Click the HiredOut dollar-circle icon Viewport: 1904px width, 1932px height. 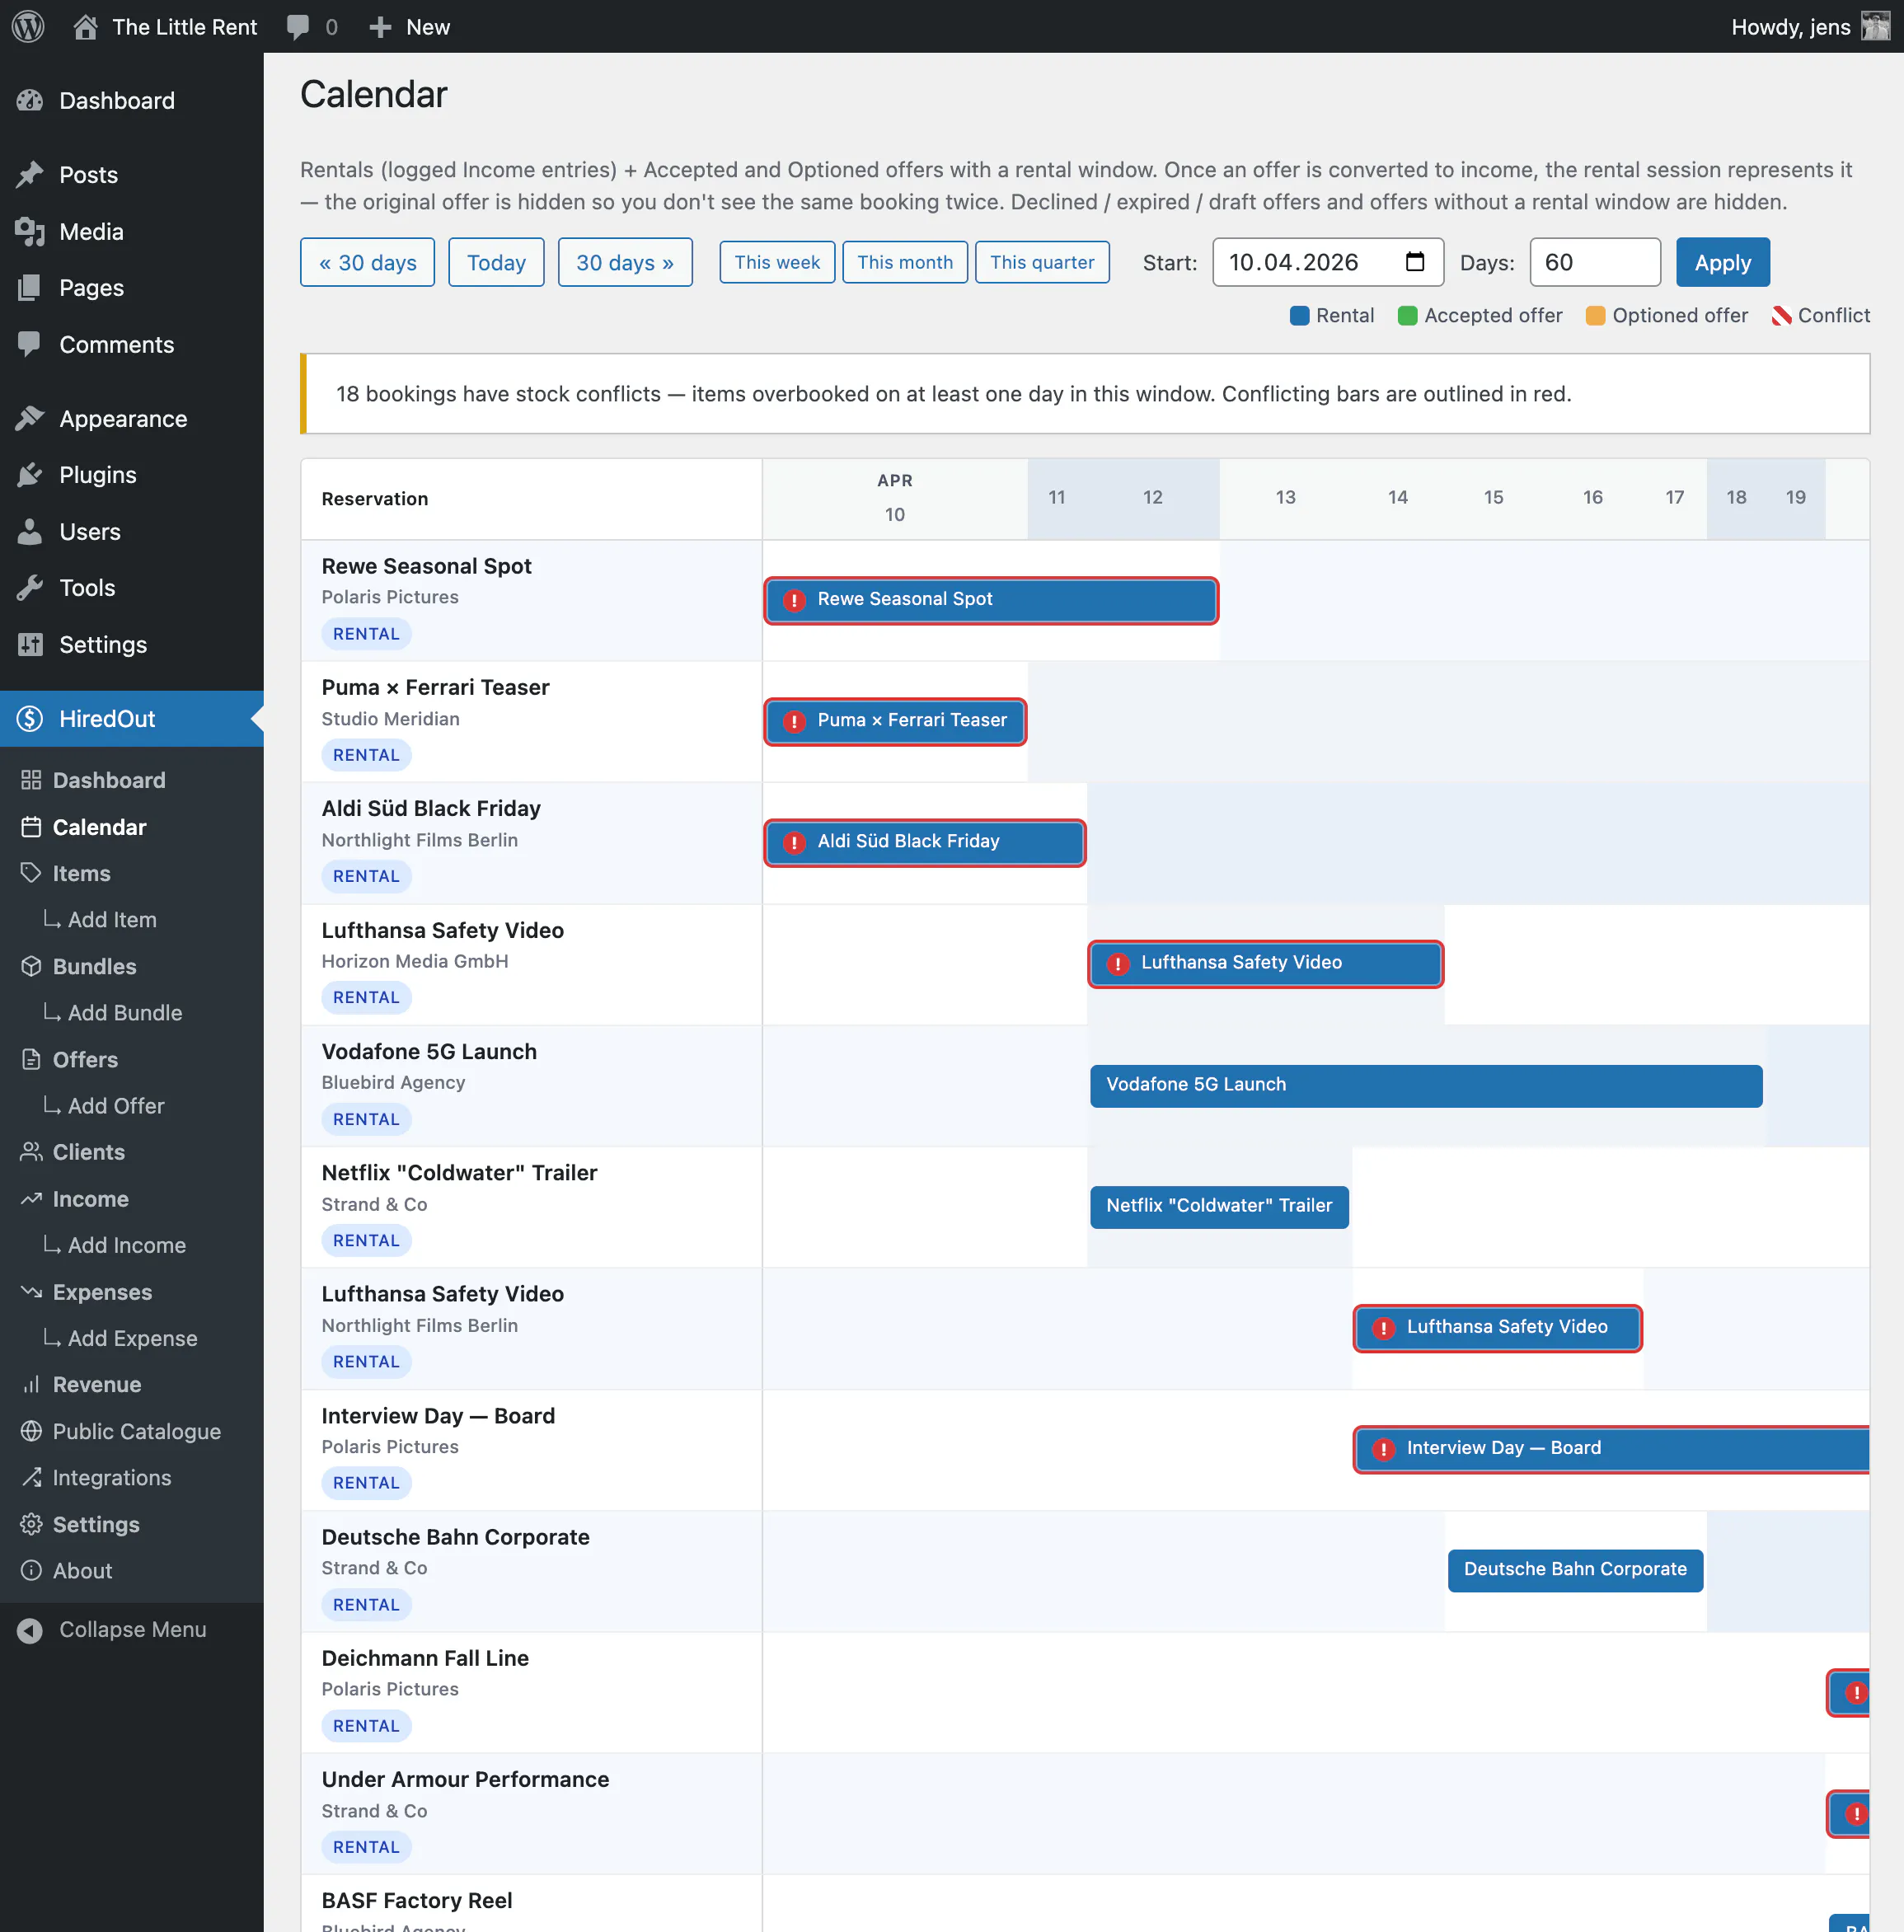[x=30, y=718]
